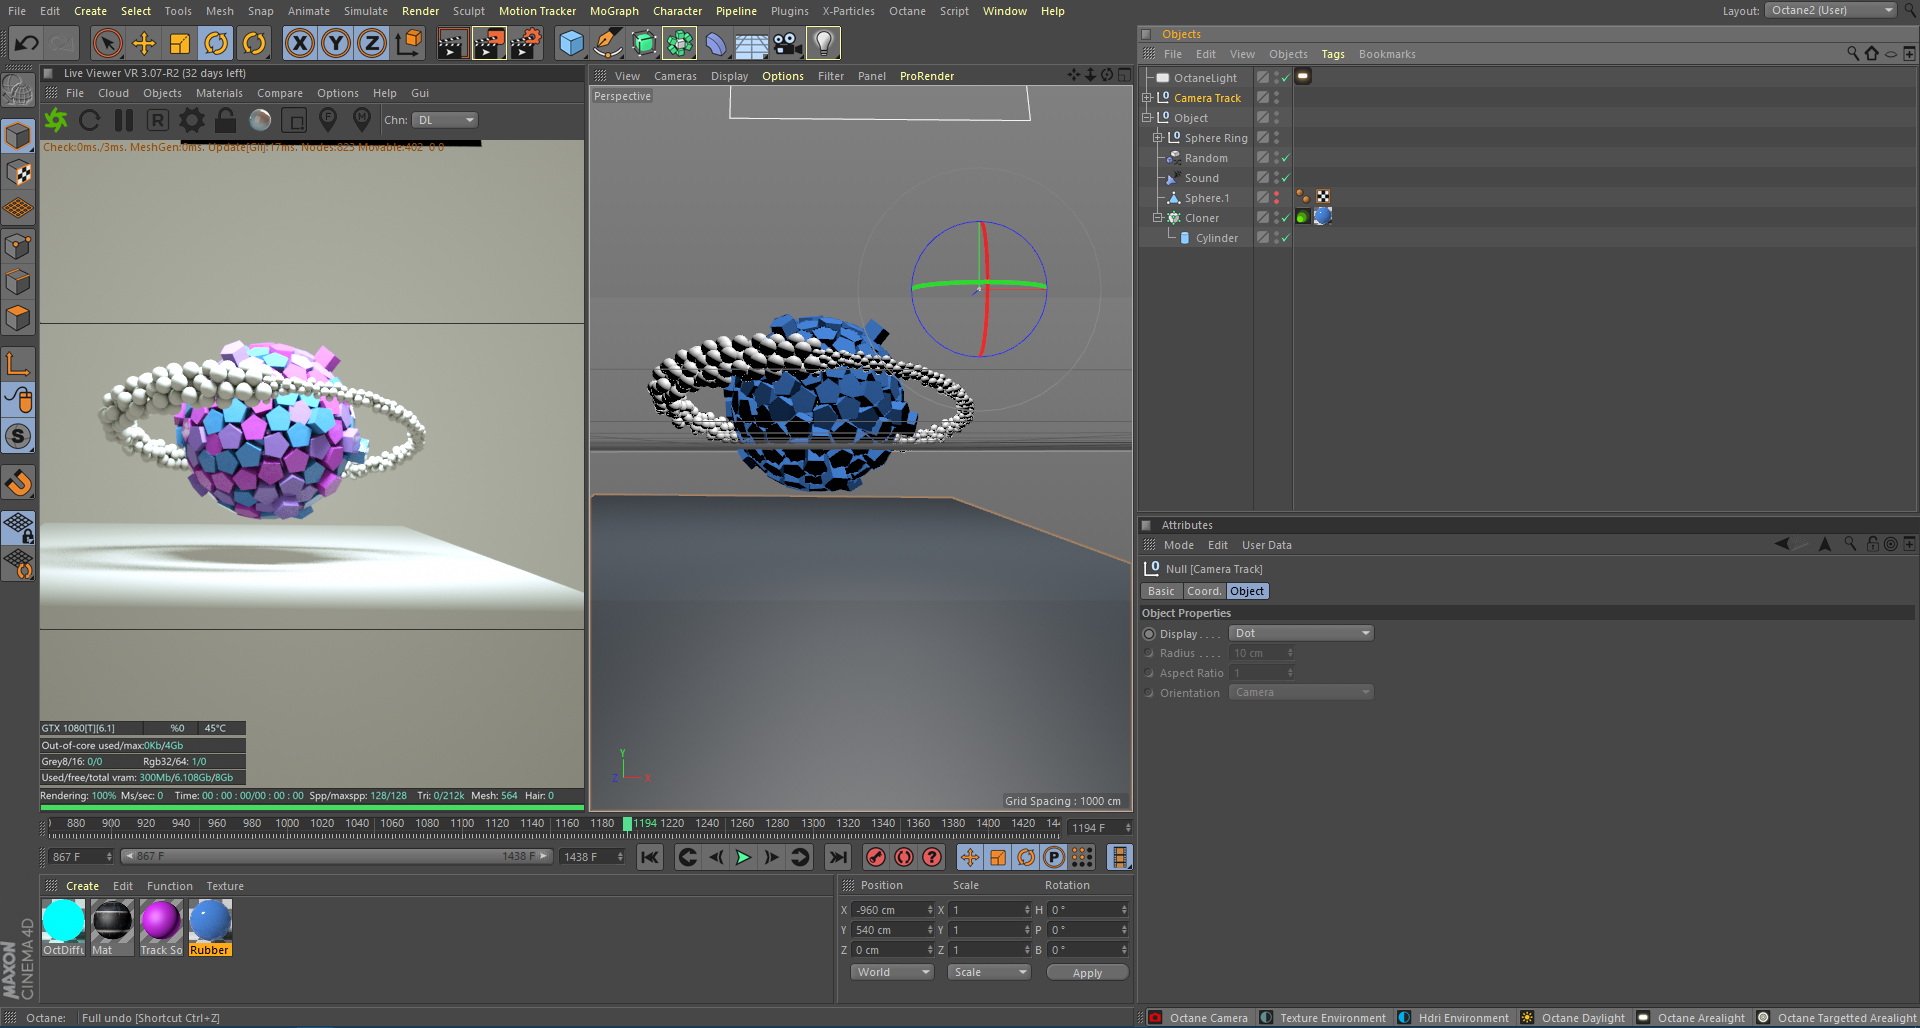
Task: Toggle the Live Viewer camera lock icon
Action: 226,120
